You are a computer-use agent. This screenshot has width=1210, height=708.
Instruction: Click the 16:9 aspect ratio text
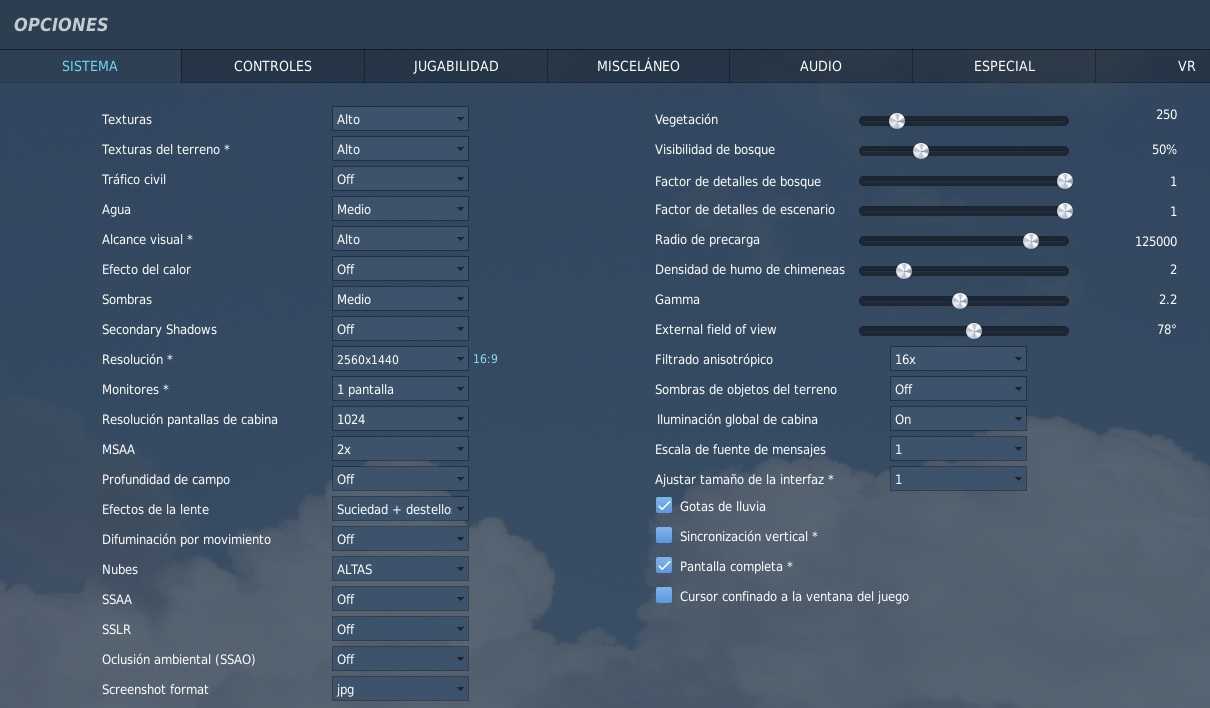[x=485, y=359]
